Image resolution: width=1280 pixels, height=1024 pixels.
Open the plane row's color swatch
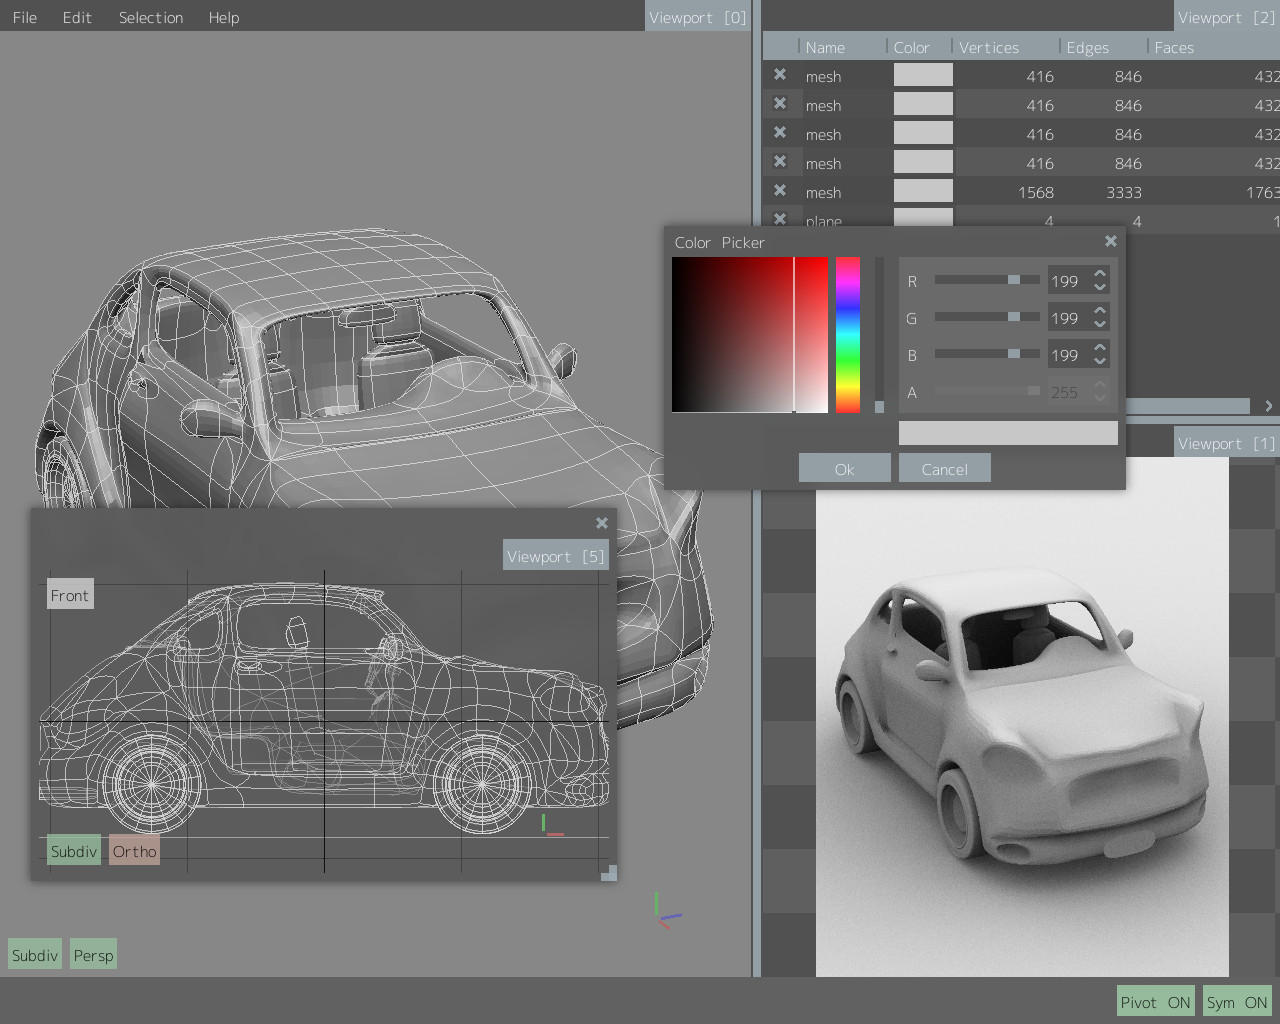(x=923, y=218)
